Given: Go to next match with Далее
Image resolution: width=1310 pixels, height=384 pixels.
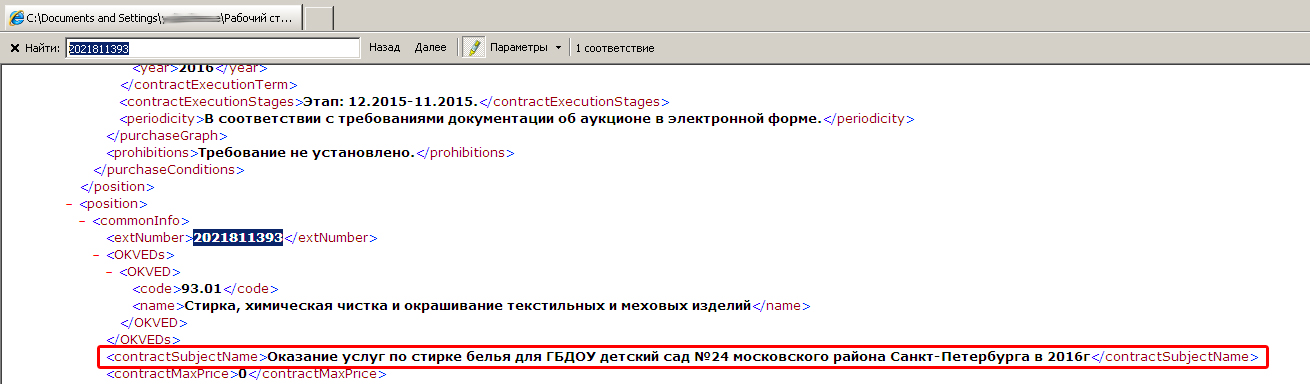Looking at the screenshot, I should click(x=431, y=48).
